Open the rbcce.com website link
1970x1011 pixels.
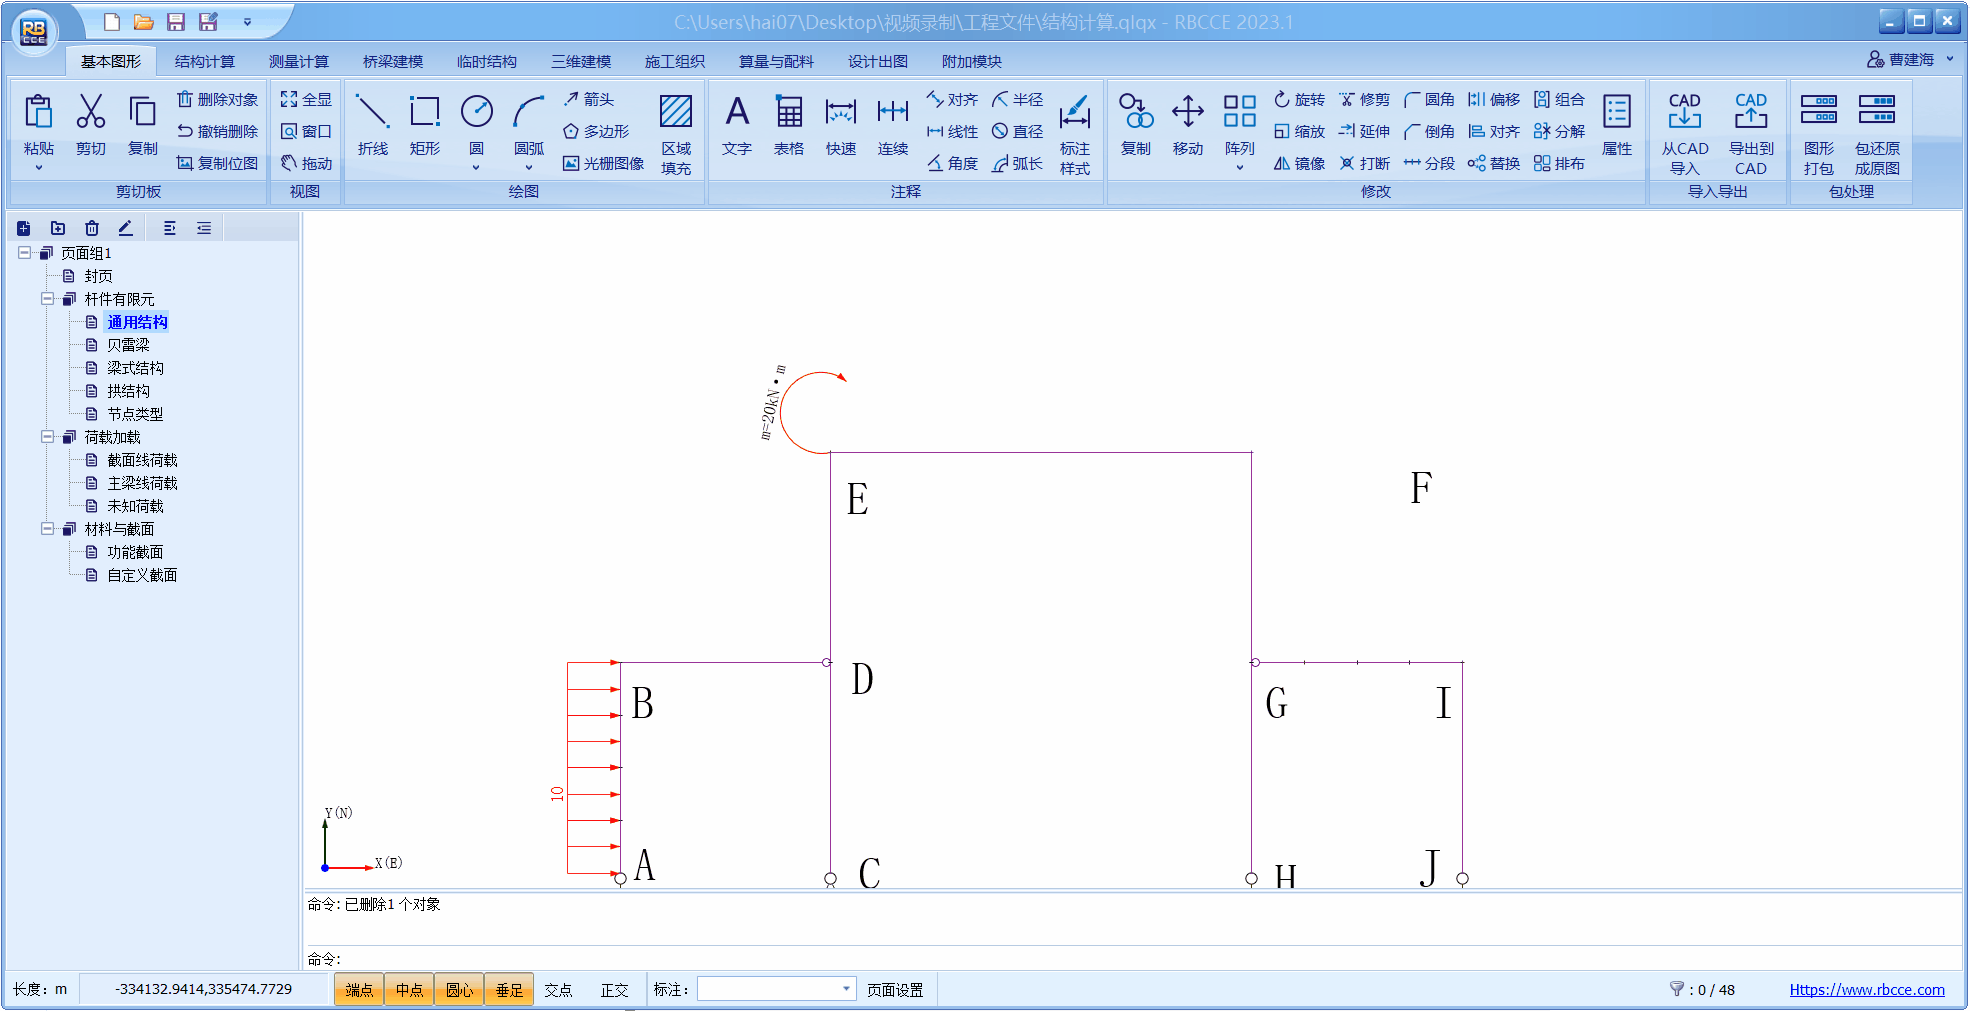coord(1866,990)
